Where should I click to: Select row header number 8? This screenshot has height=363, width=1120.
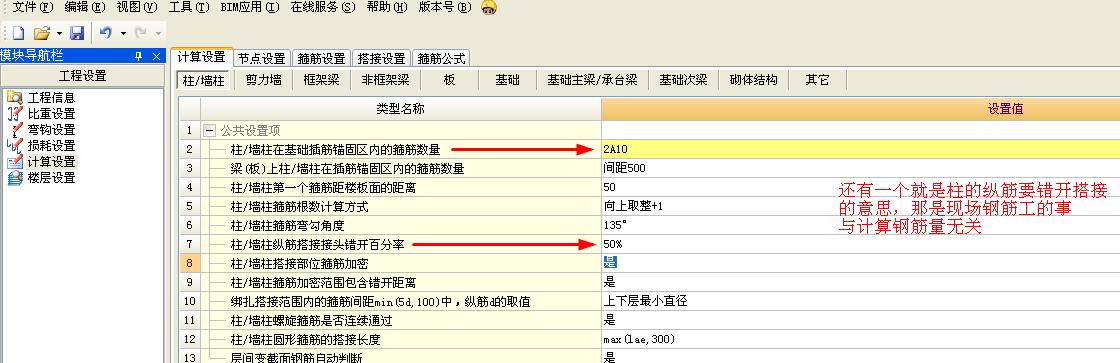pyautogui.click(x=189, y=263)
